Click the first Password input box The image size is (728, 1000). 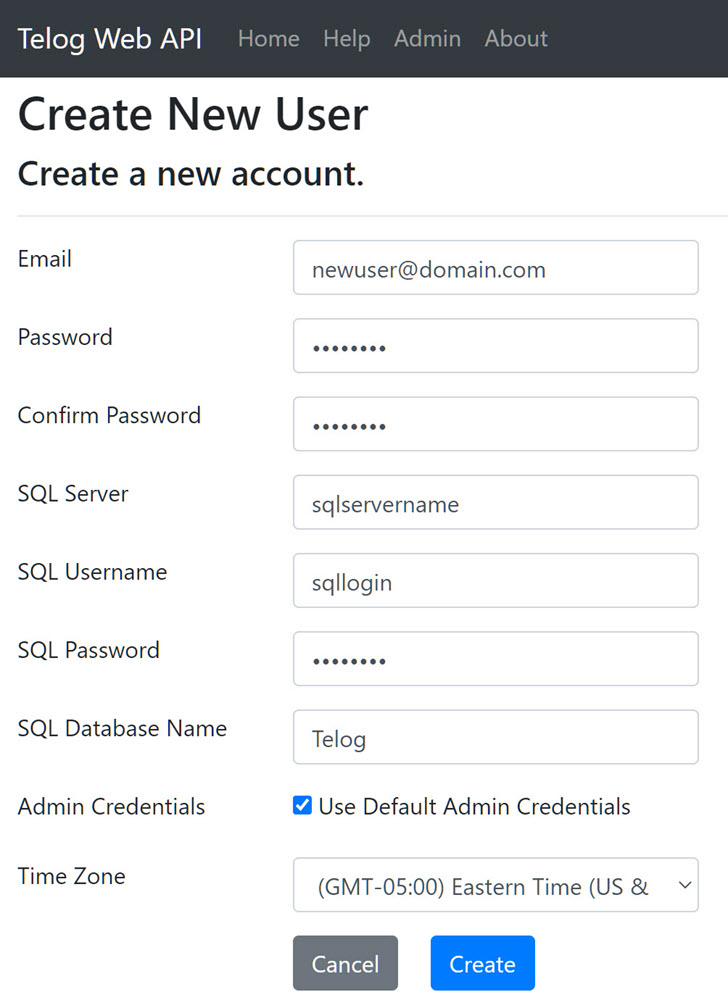[x=495, y=346]
